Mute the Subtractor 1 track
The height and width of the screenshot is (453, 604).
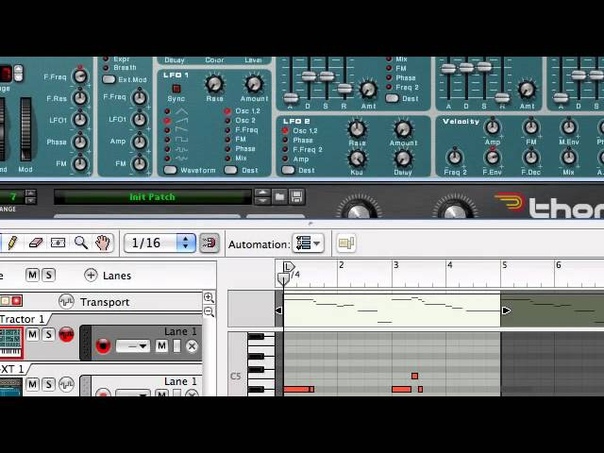32,334
